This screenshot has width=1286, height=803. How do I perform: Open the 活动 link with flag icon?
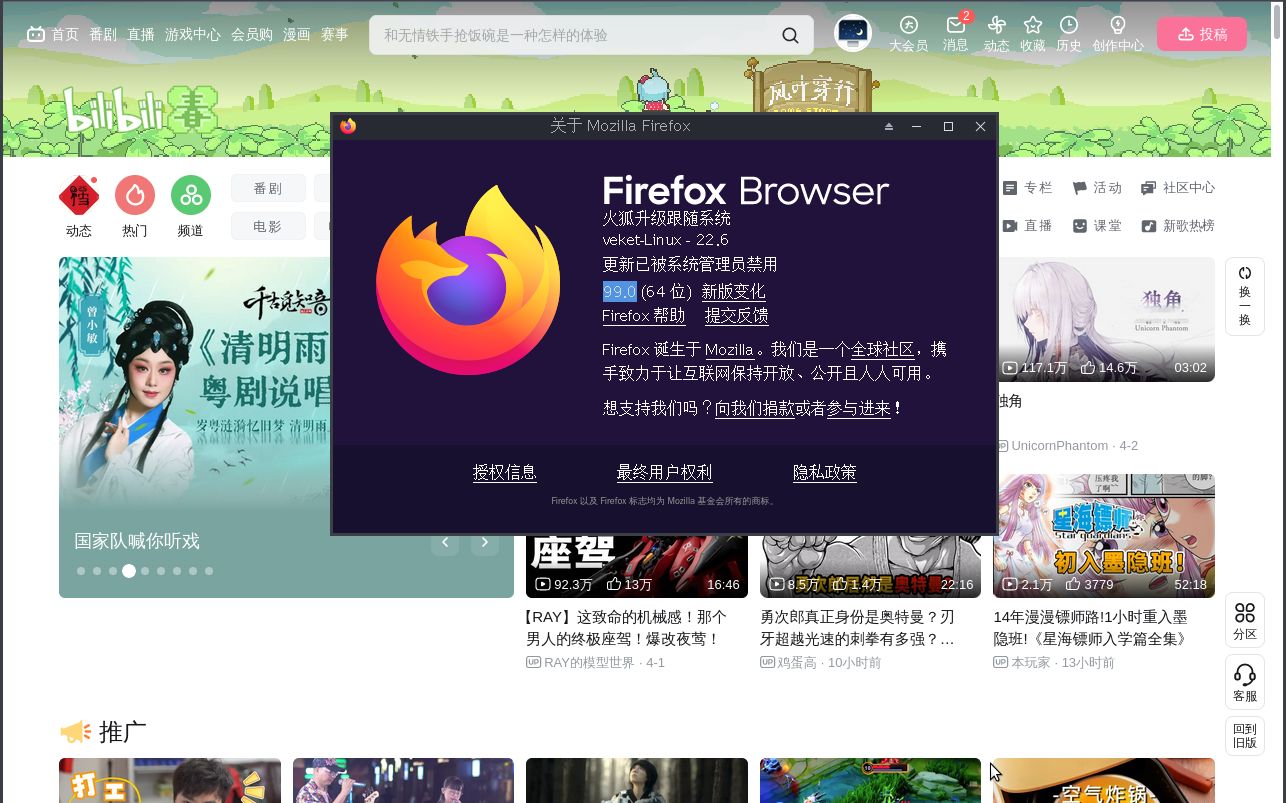(x=1097, y=188)
